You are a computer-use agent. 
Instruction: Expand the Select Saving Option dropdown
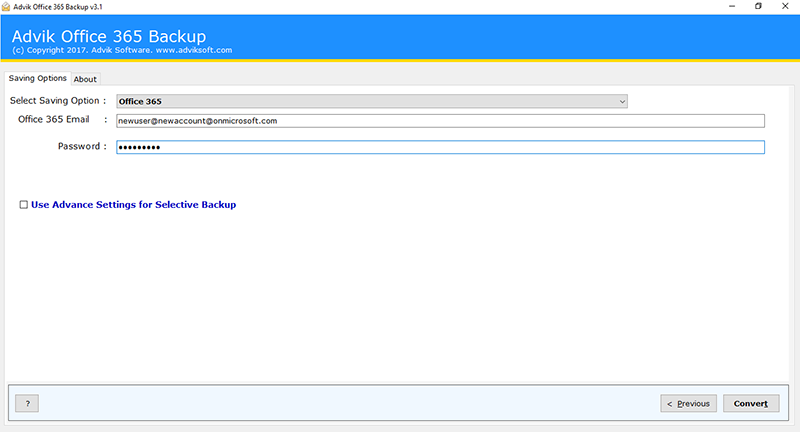coord(371,101)
